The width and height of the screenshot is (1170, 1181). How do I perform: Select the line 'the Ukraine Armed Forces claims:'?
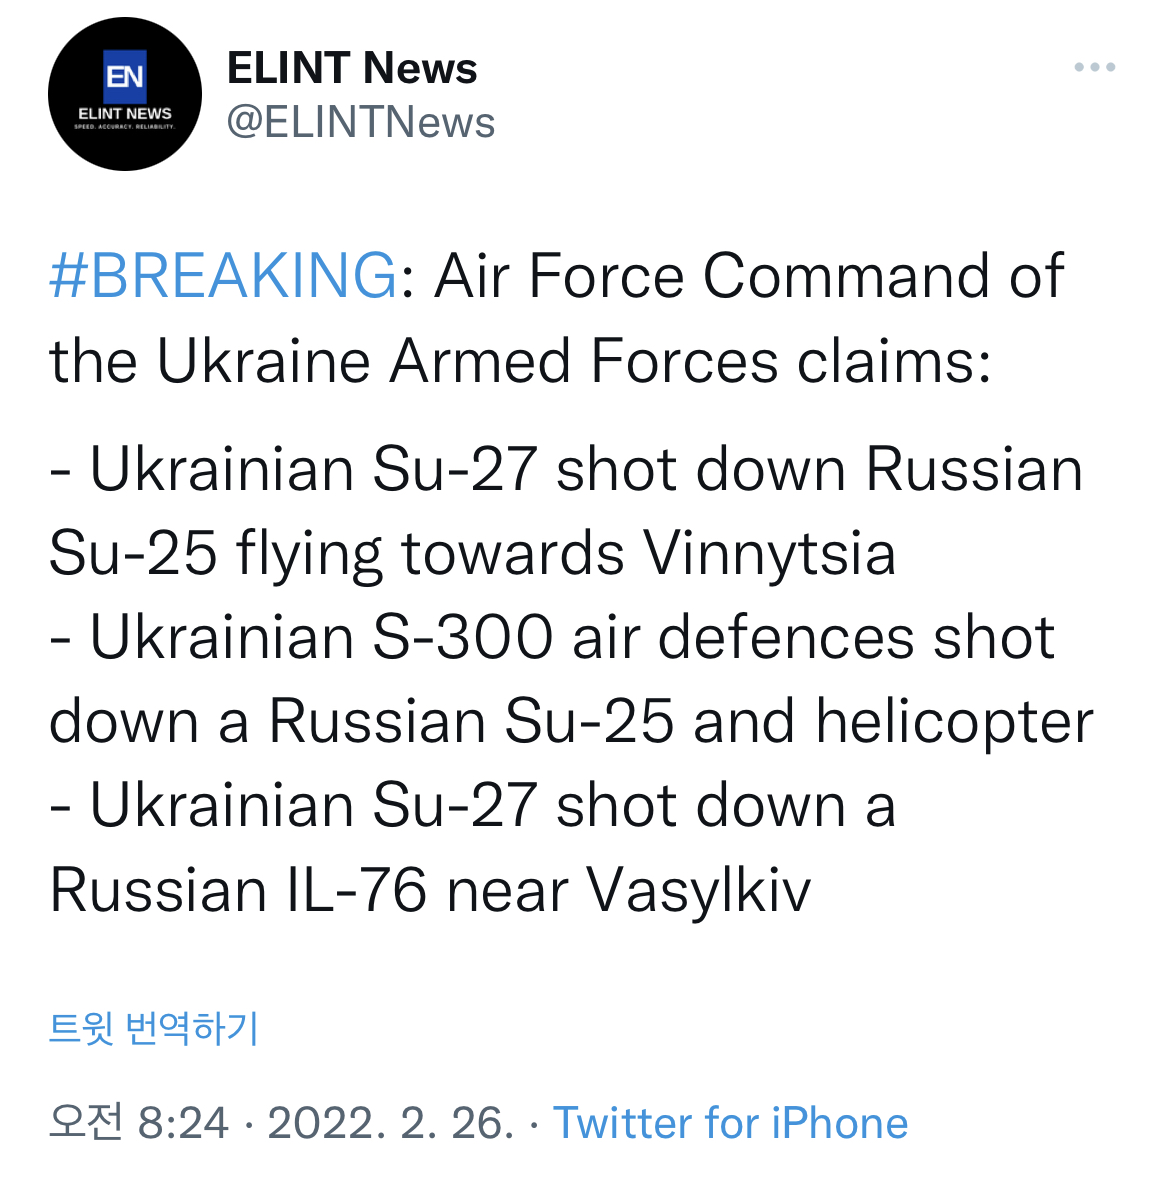coord(520,361)
